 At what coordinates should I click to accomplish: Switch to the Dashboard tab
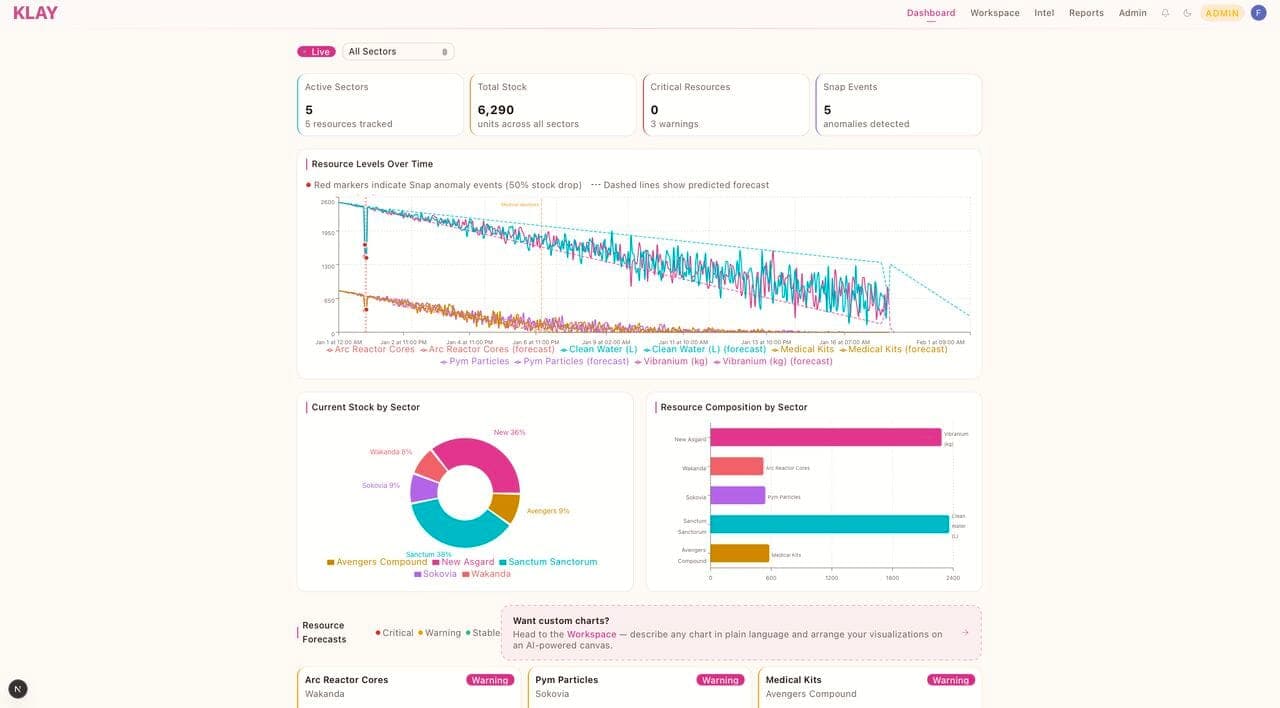931,13
